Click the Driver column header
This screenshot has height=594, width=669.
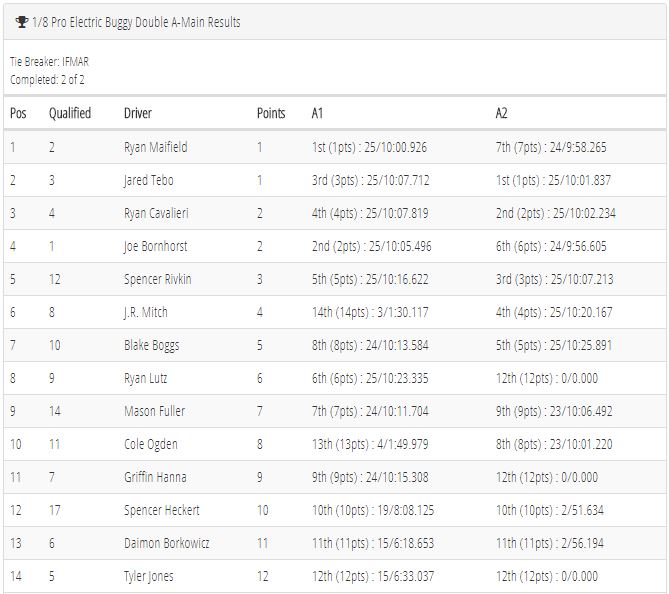[x=138, y=114]
